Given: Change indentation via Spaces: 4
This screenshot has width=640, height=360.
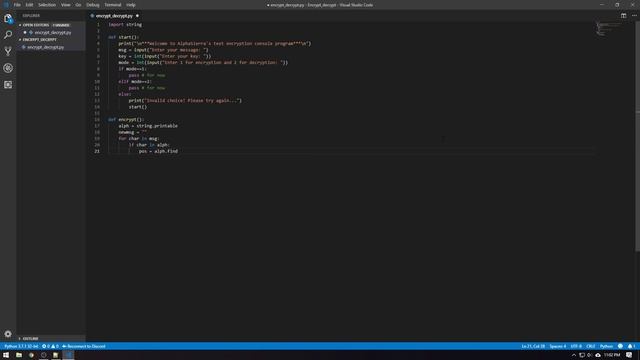Looking at the screenshot, I should click(558, 346).
